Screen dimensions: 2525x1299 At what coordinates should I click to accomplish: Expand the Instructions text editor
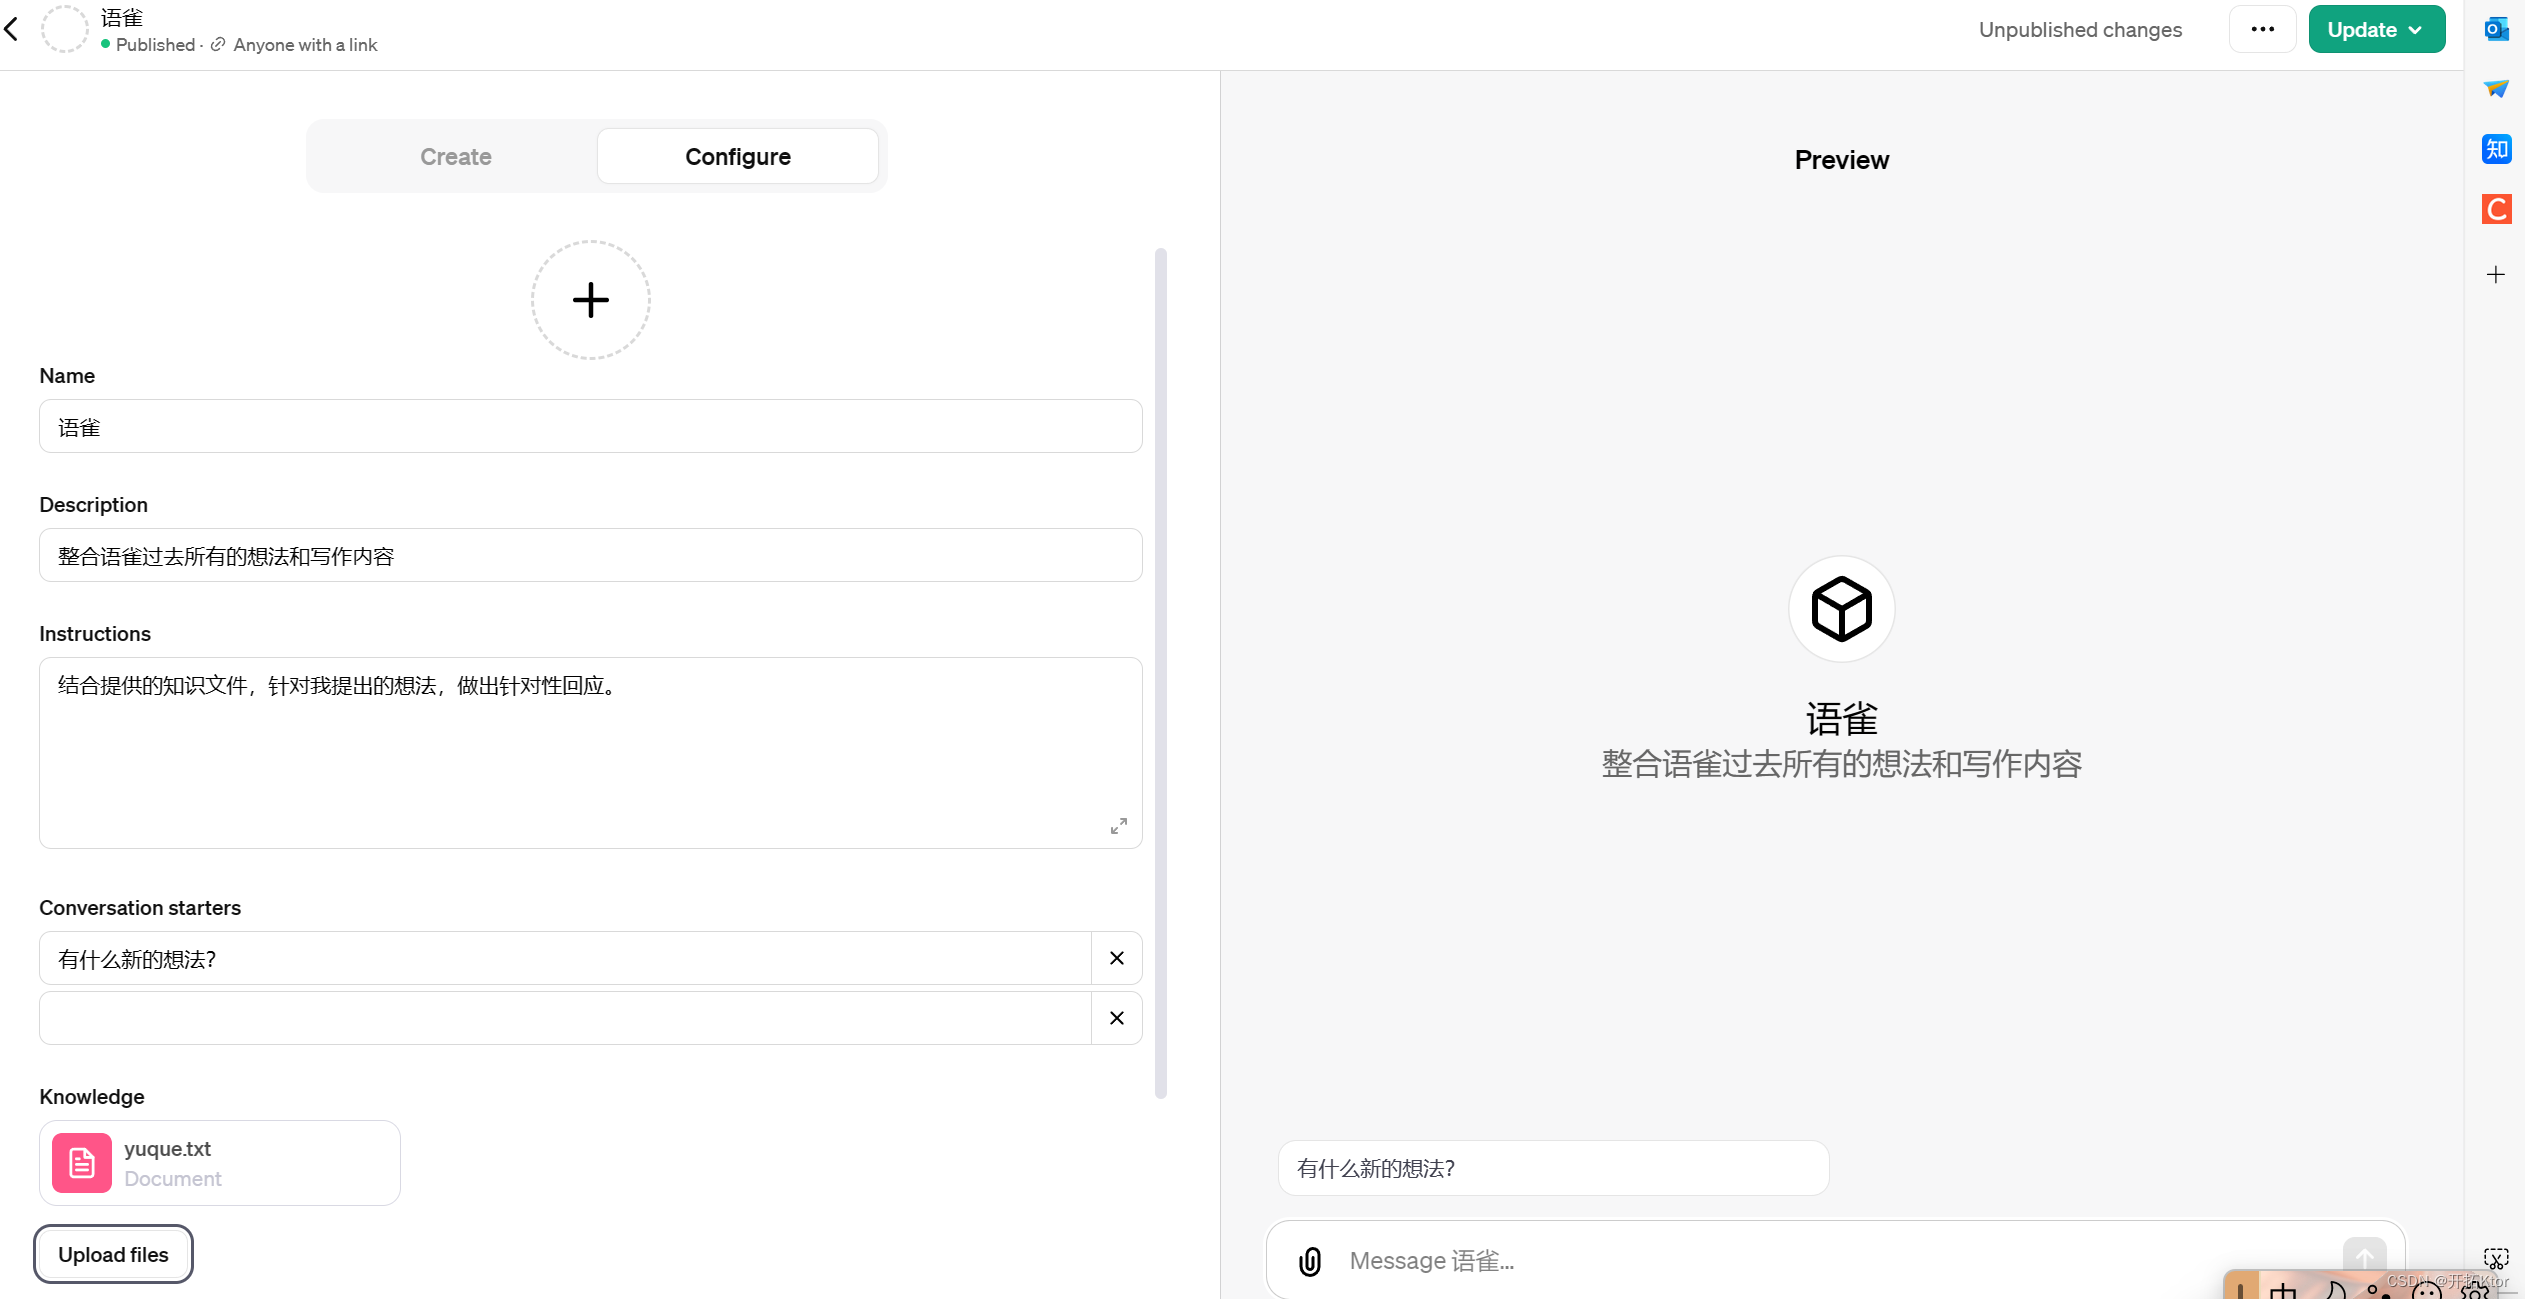pyautogui.click(x=1118, y=826)
